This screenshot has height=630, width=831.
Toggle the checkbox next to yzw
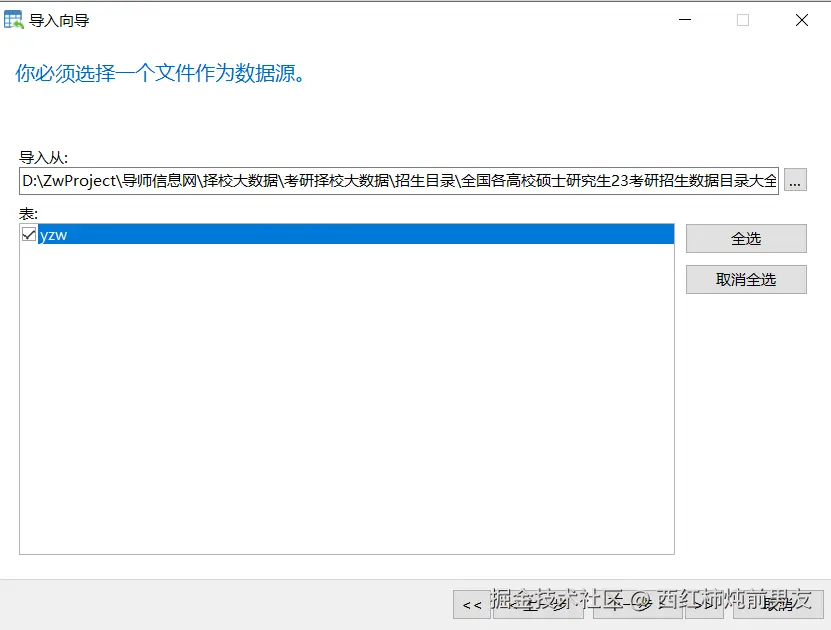tap(29, 234)
